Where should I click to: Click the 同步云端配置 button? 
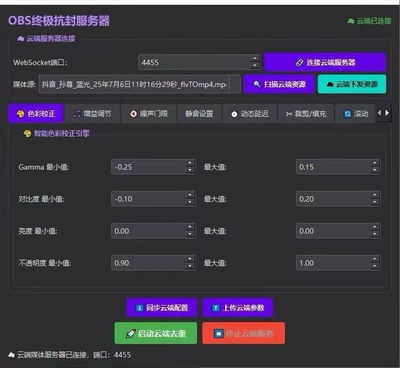pyautogui.click(x=161, y=307)
